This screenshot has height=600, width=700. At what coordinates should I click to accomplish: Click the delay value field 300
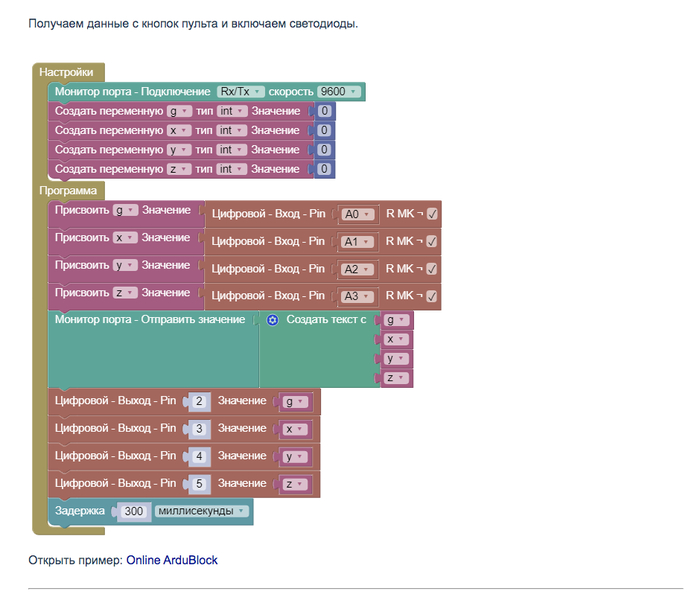(x=135, y=511)
